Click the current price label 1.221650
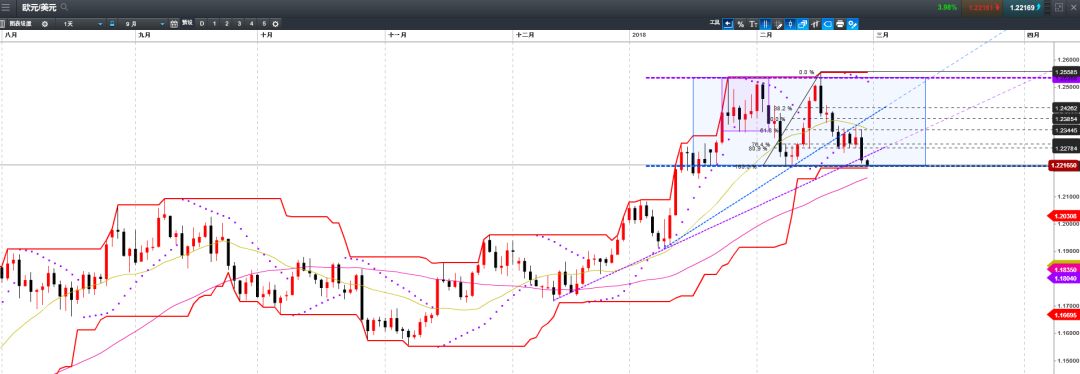 (x=1063, y=166)
